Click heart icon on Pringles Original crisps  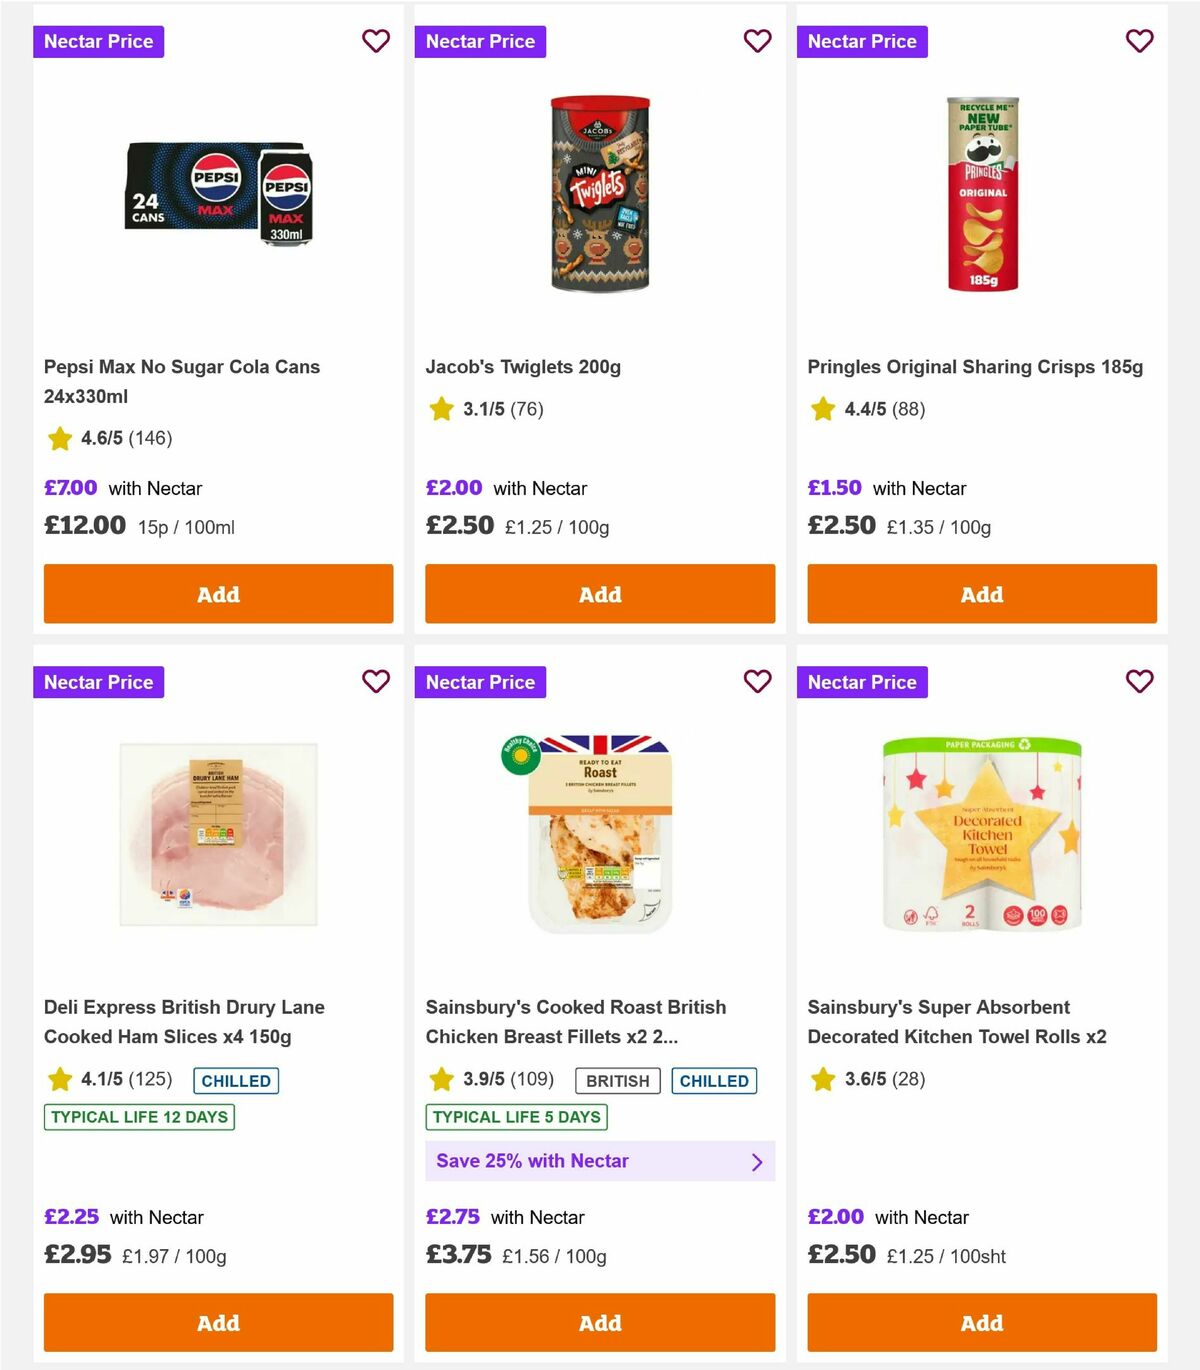coord(1139,41)
